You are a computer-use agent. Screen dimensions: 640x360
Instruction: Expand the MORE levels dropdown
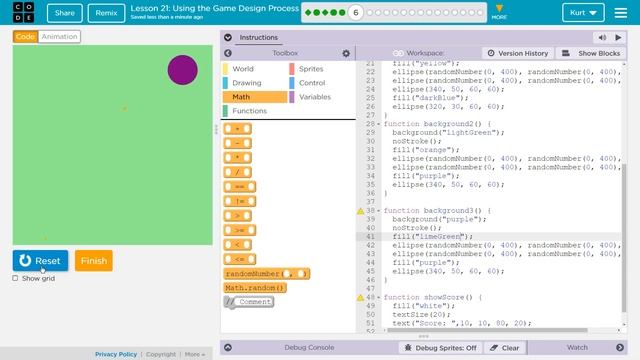pos(499,12)
